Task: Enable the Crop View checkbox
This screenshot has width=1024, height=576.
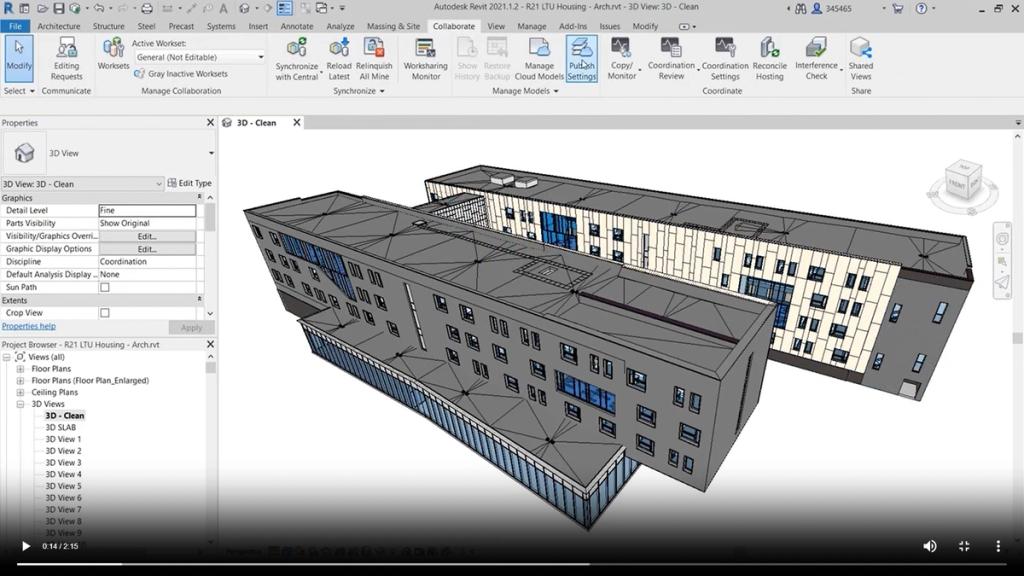Action: tap(104, 312)
